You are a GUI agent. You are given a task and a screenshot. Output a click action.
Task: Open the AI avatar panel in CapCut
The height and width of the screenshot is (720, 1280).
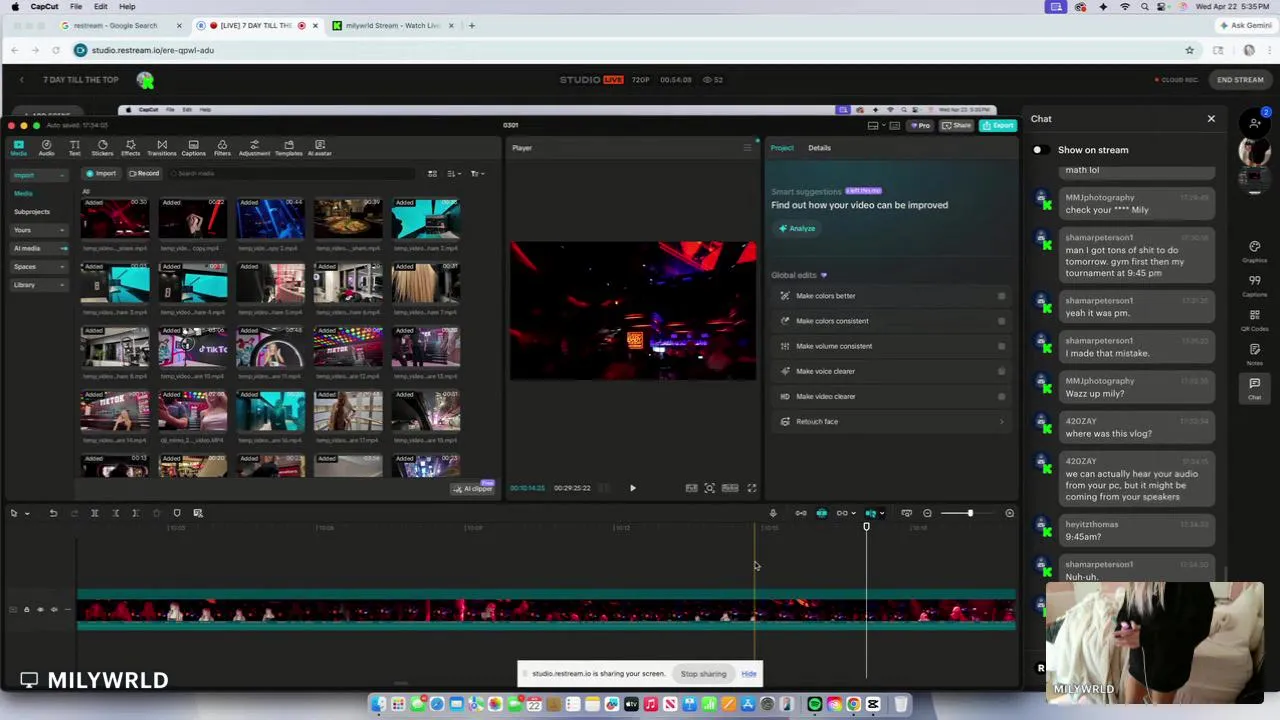tap(320, 148)
